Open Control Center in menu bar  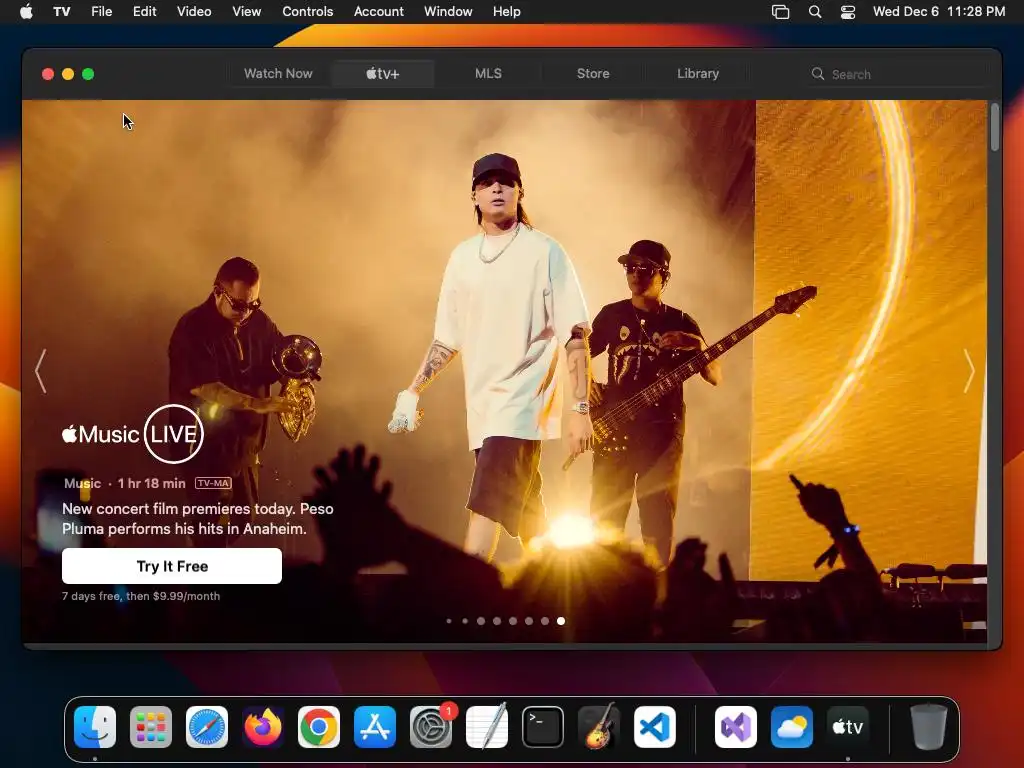(848, 11)
